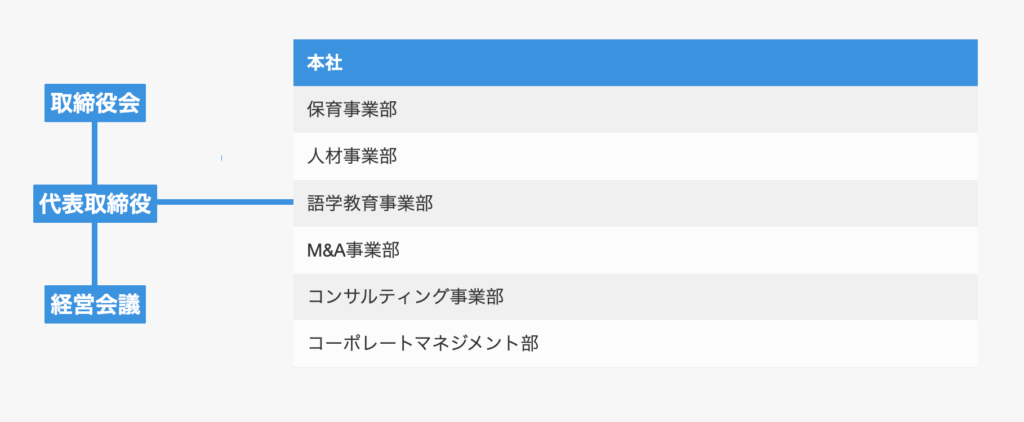Click the gray margin left of 代表取締役 box

tap(15, 204)
